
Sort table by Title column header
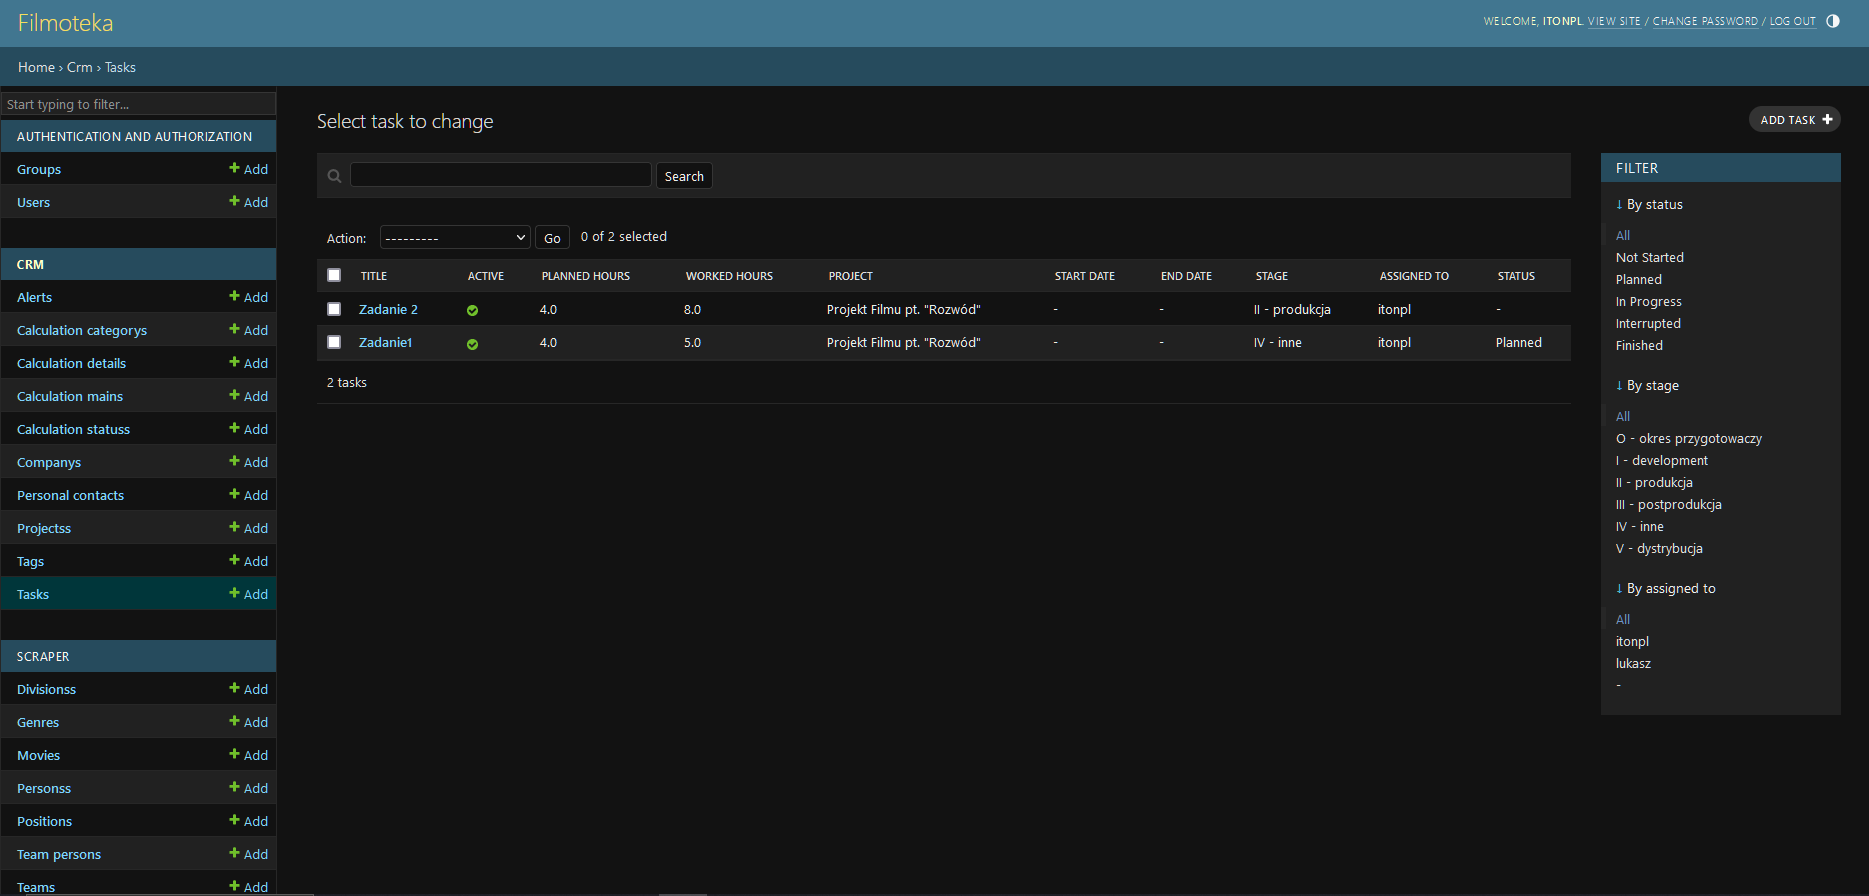[x=374, y=276]
